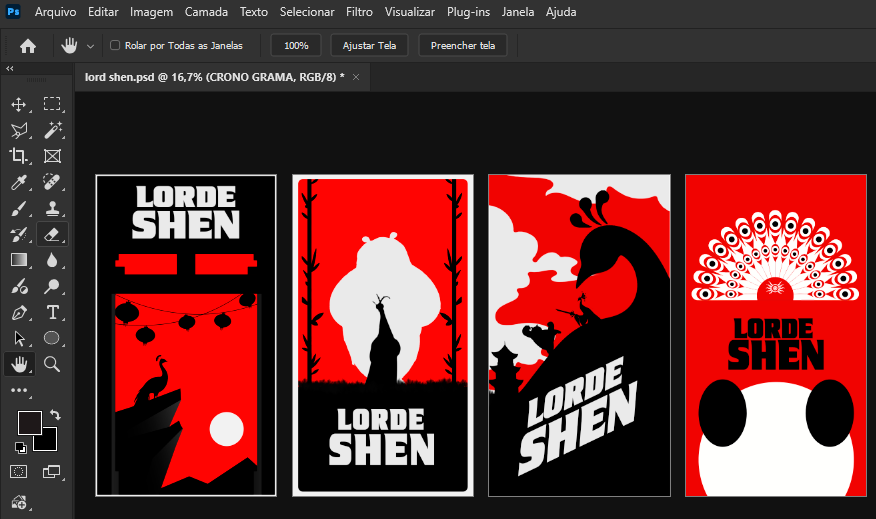Select the Clone Stamp tool
The image size is (876, 519).
(x=52, y=208)
